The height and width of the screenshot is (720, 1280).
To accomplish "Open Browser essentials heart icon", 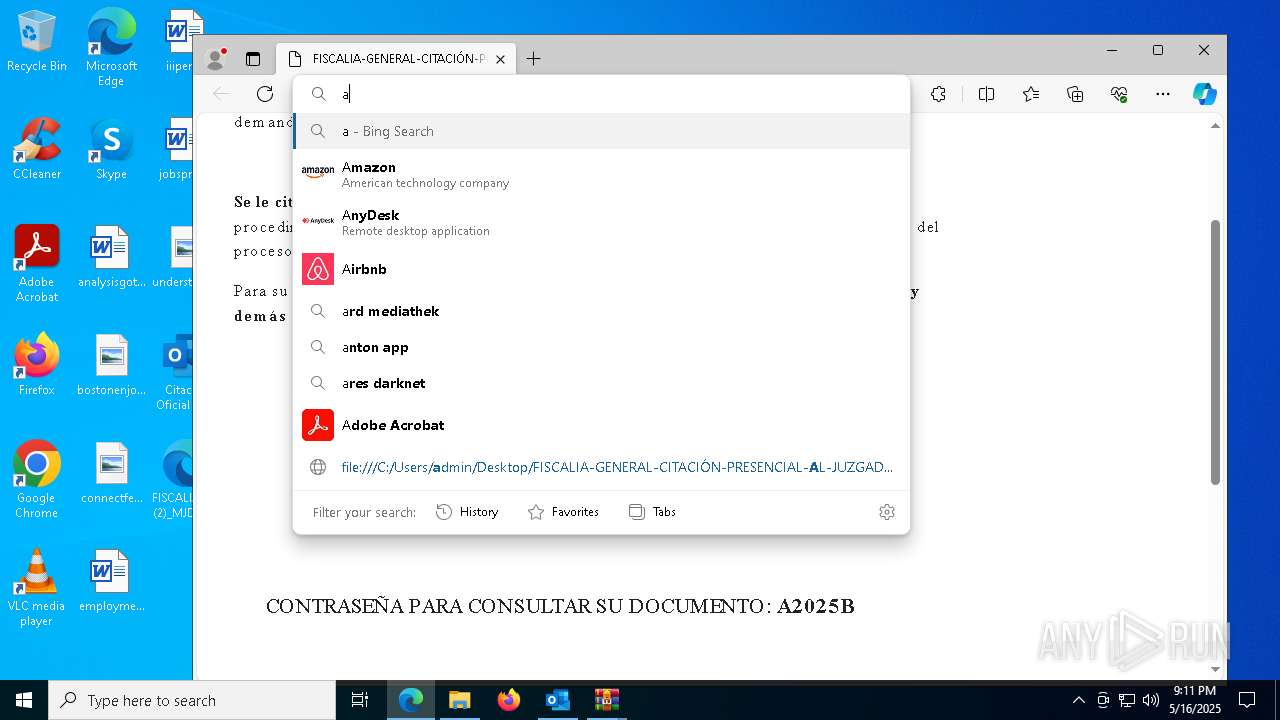I will (1119, 94).
